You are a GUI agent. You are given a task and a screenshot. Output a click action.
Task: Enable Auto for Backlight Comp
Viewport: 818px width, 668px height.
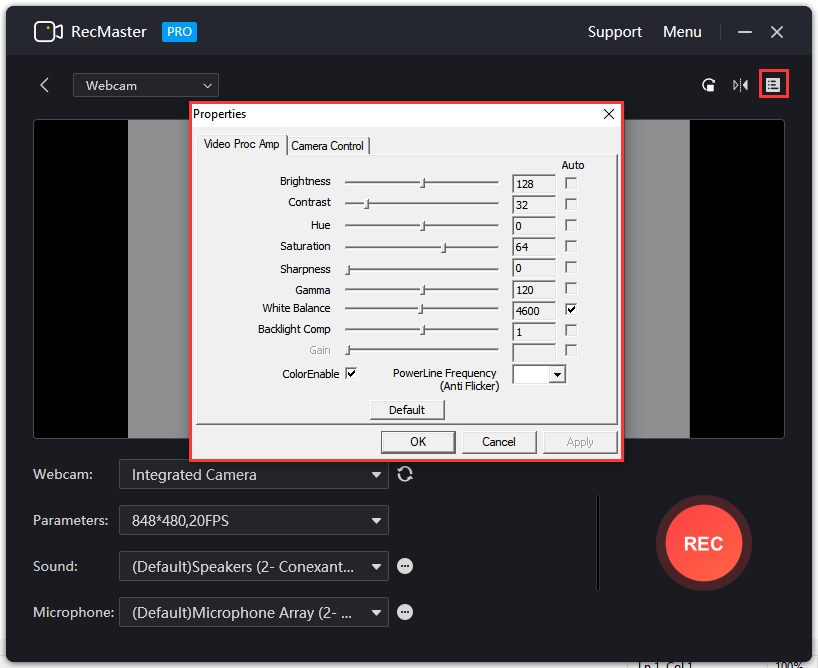(x=571, y=330)
